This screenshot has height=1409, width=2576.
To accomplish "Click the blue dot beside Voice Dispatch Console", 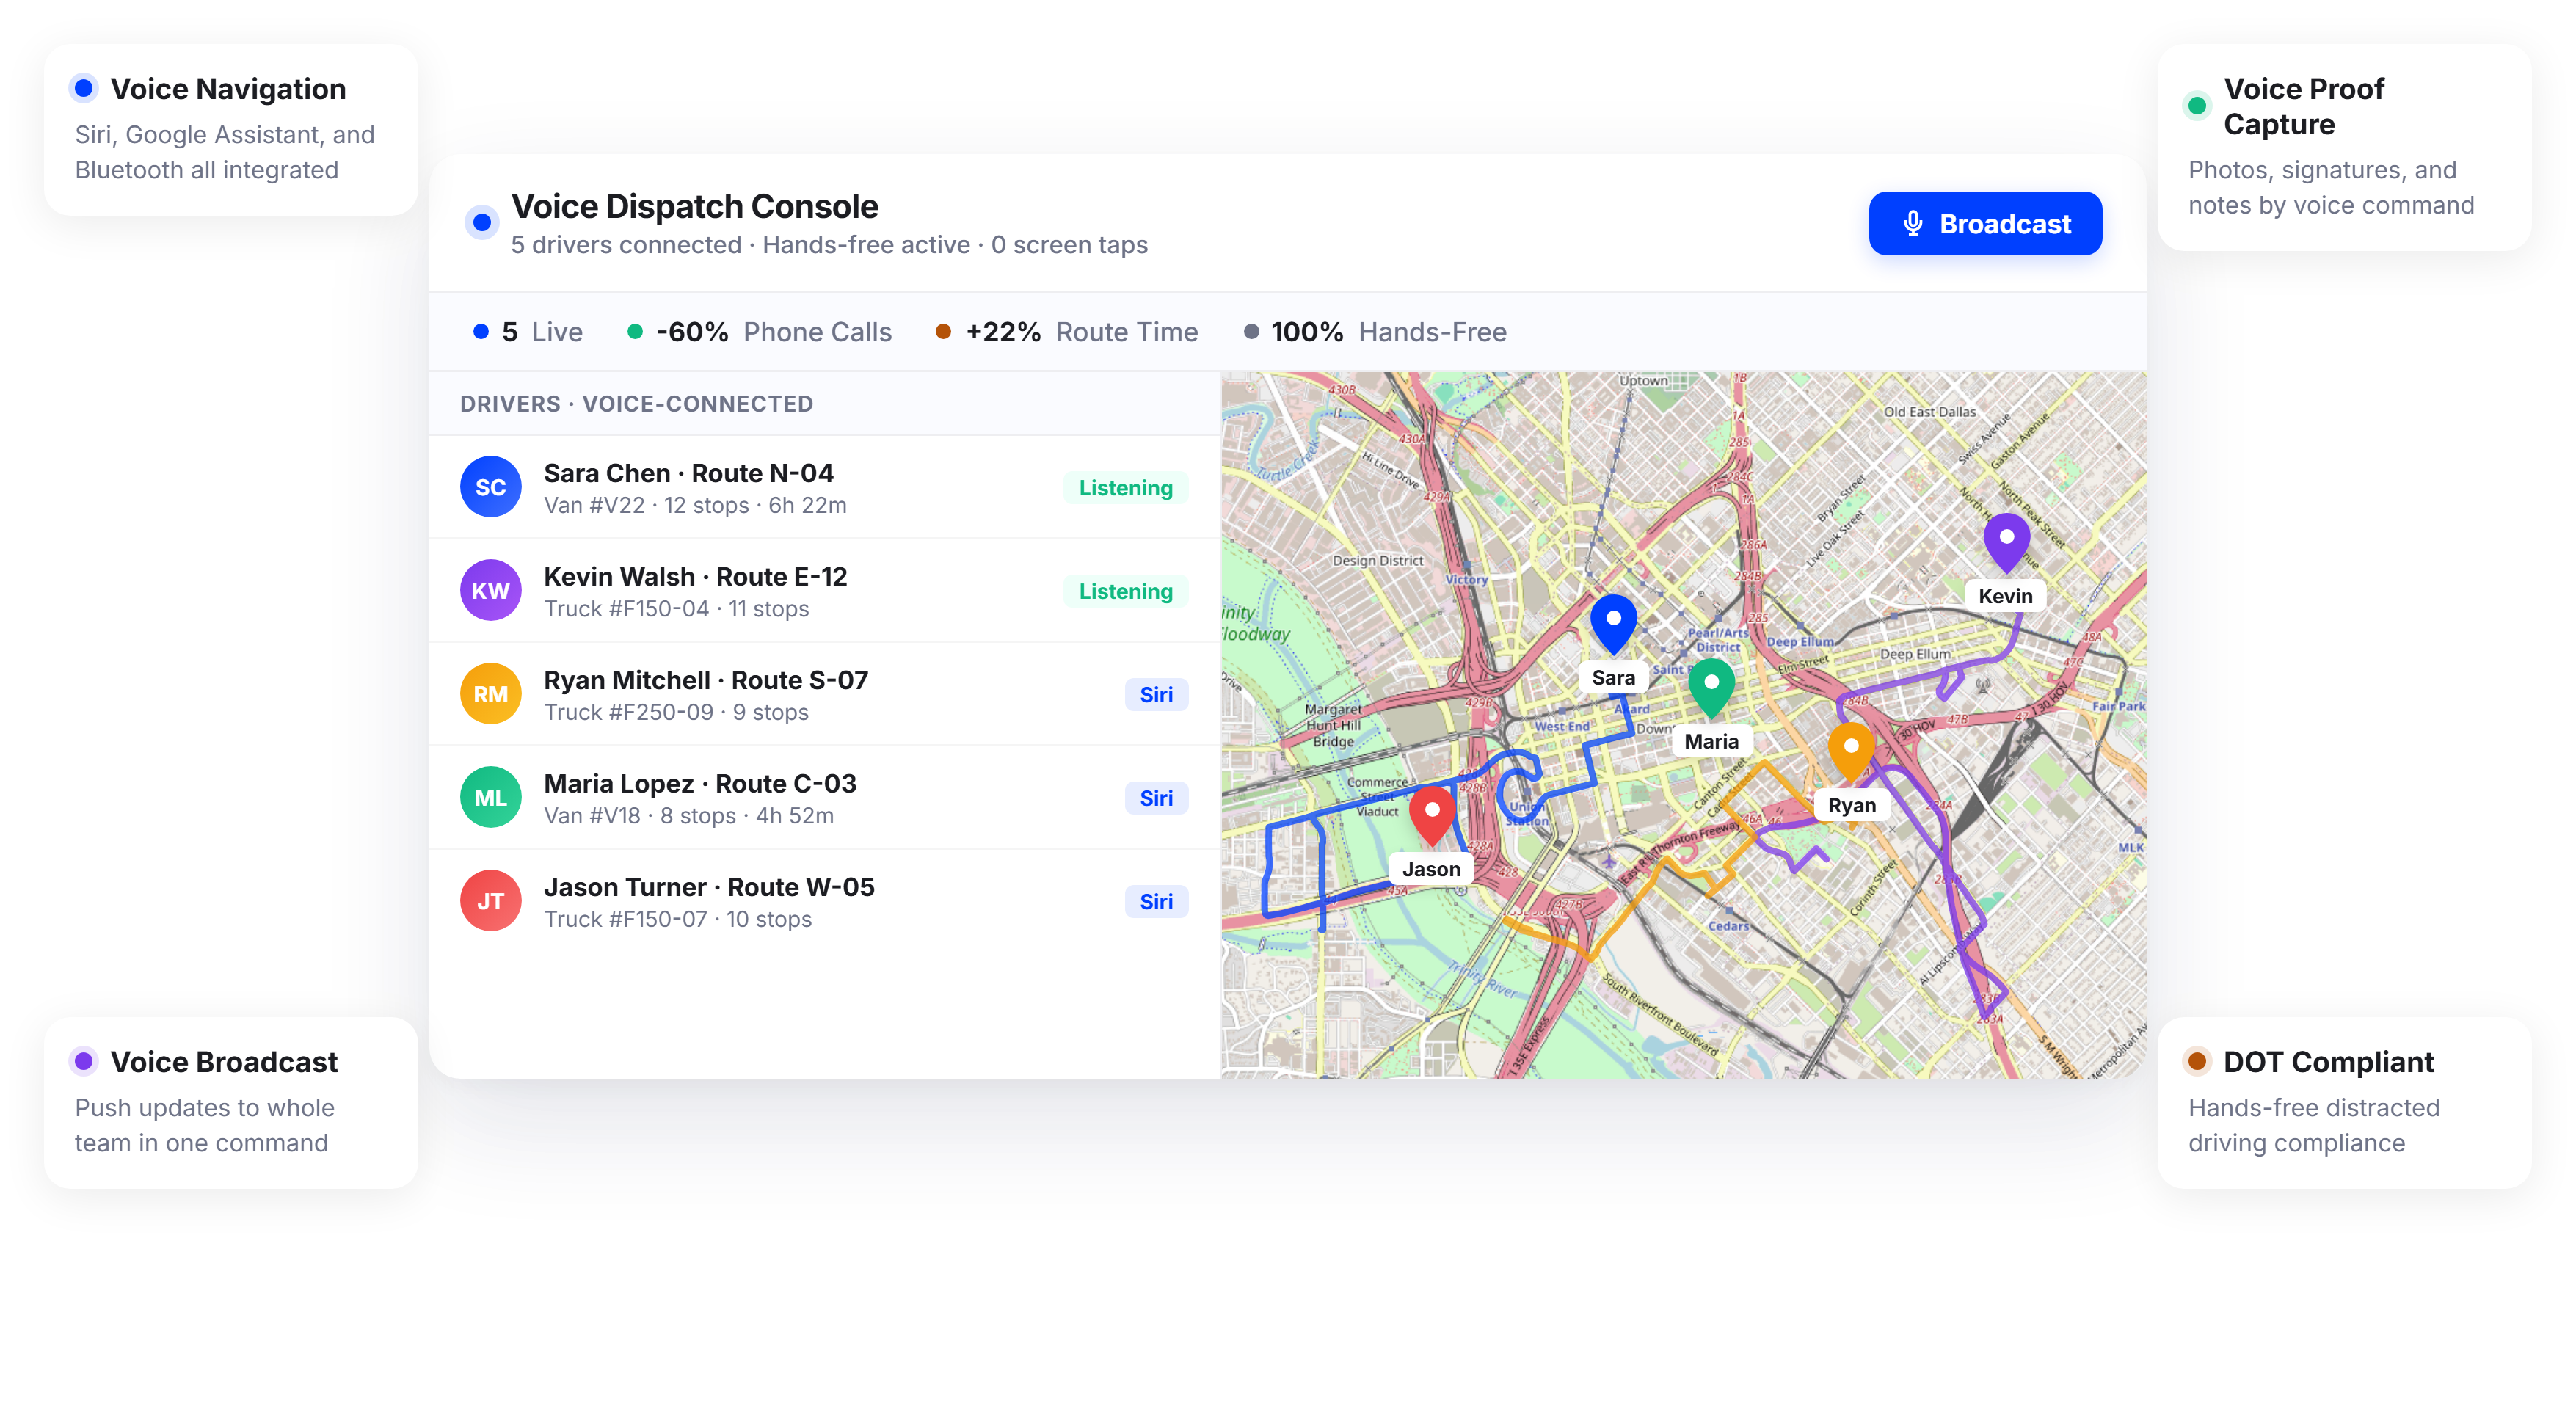I will 482,222.
